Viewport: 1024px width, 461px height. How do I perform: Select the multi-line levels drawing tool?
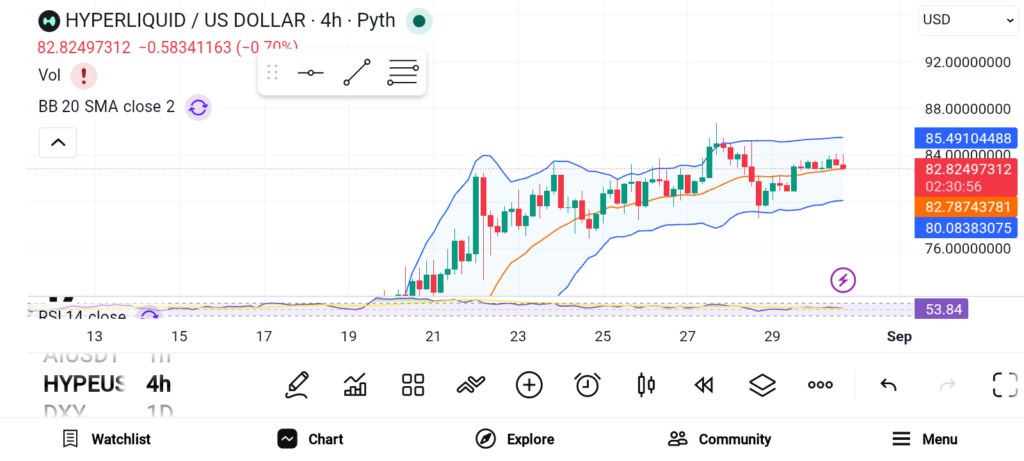[x=403, y=72]
